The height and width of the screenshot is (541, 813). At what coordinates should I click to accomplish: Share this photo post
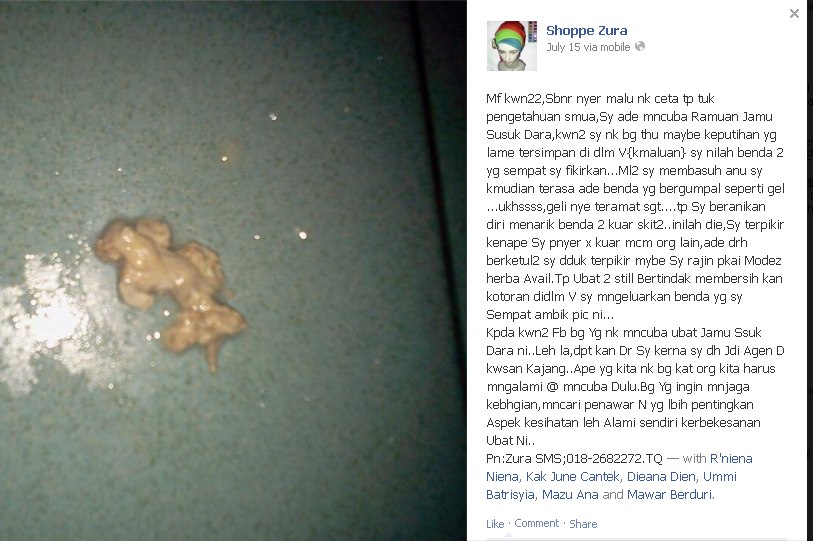click(583, 524)
